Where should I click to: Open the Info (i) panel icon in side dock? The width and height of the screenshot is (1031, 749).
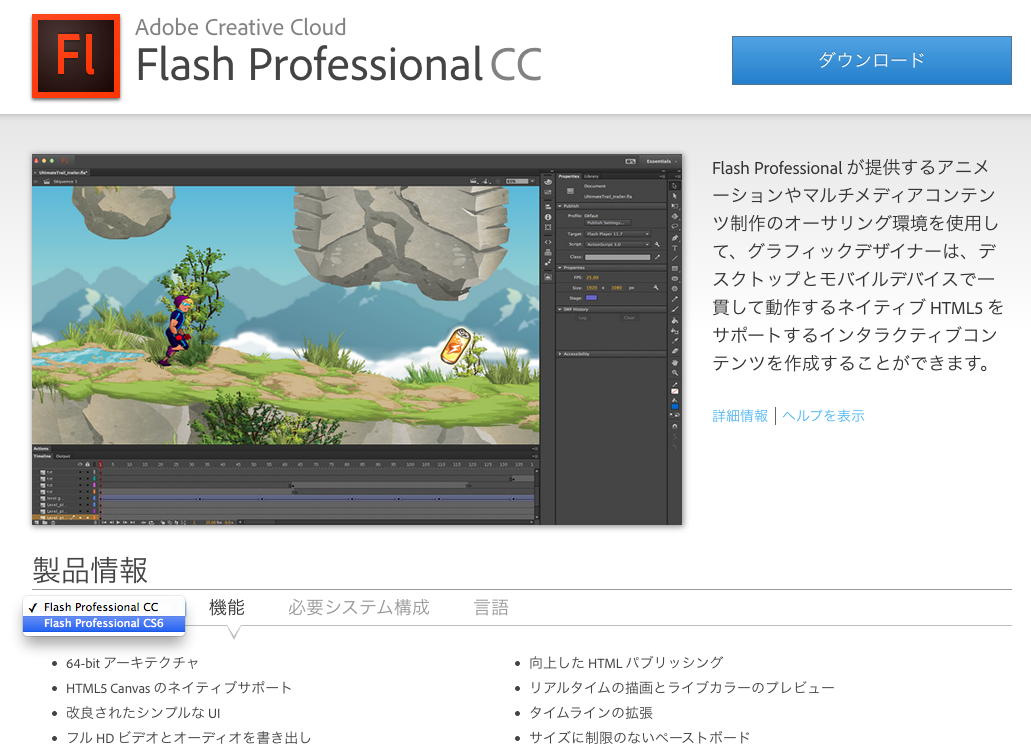tap(548, 217)
